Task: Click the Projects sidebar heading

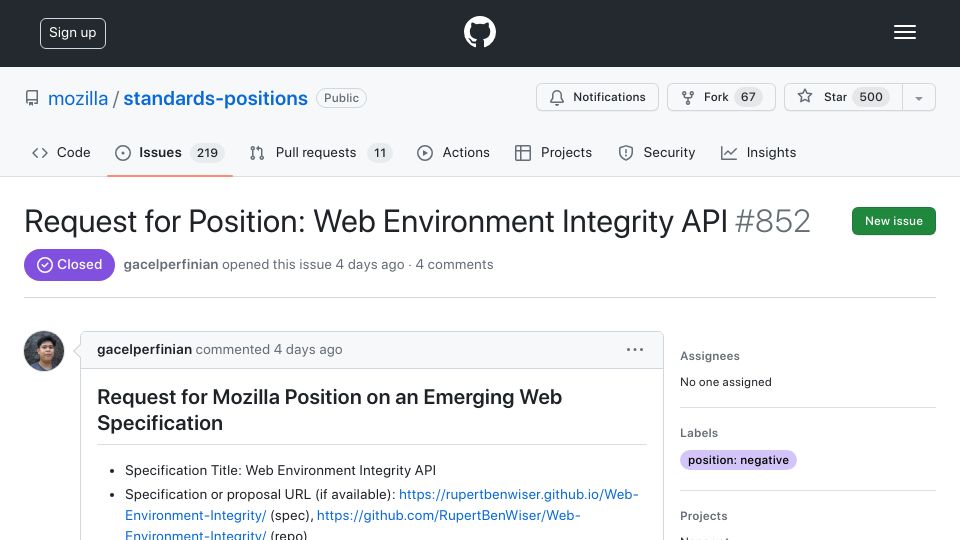Action: (703, 516)
